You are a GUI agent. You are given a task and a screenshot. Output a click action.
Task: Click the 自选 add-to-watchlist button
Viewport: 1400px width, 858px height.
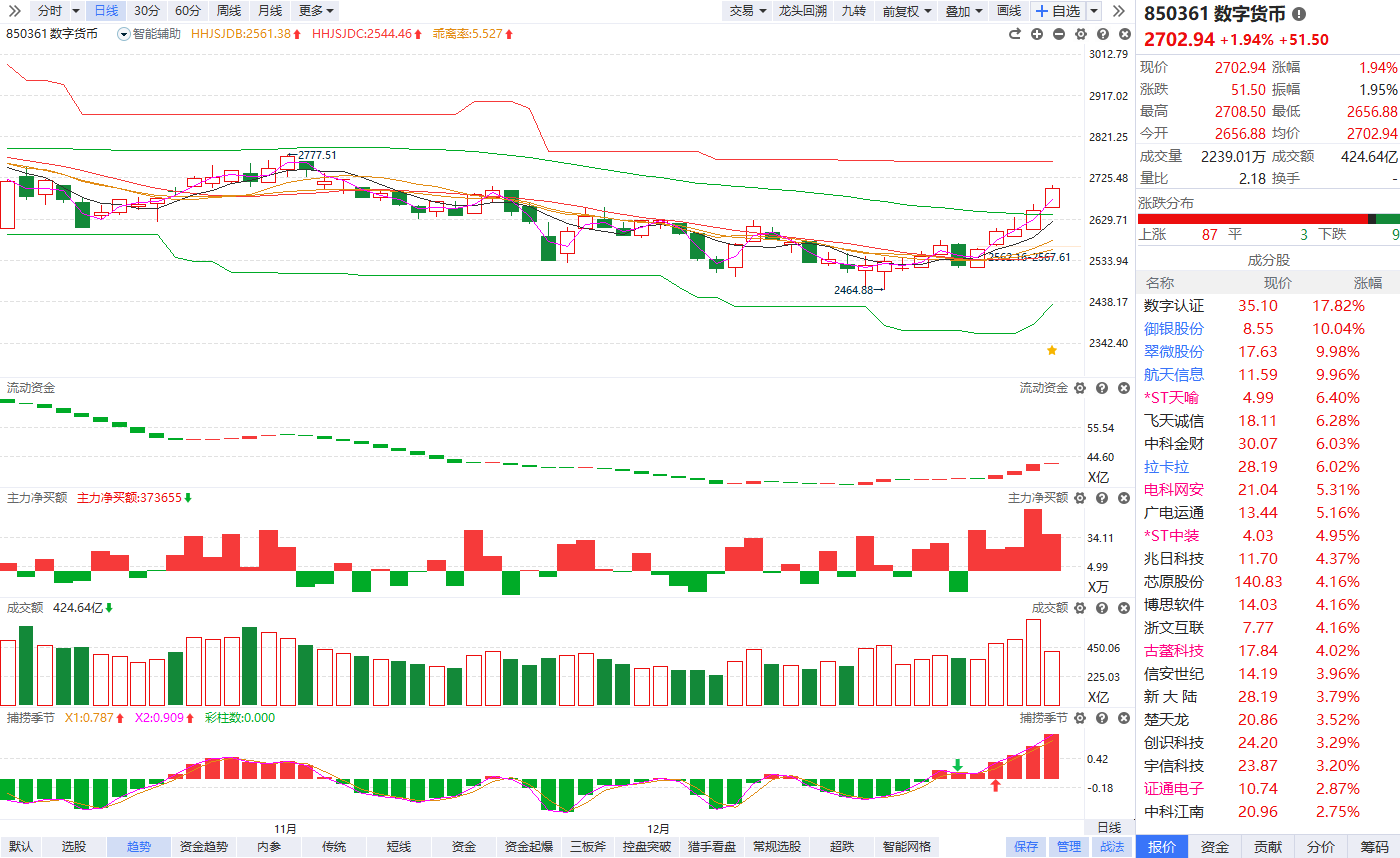click(x=1058, y=11)
